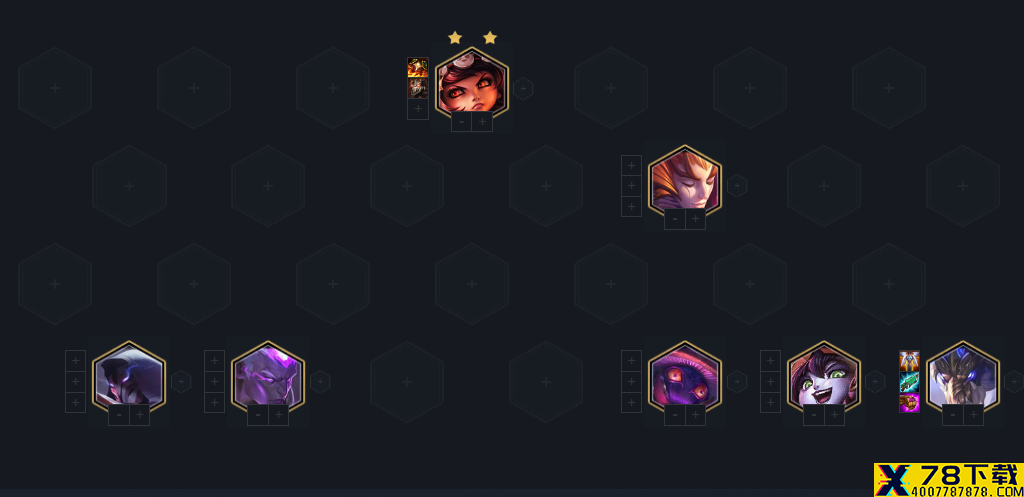The height and width of the screenshot is (497, 1024).
Task: Click the fiery top item on Annie
Action: 418,67
